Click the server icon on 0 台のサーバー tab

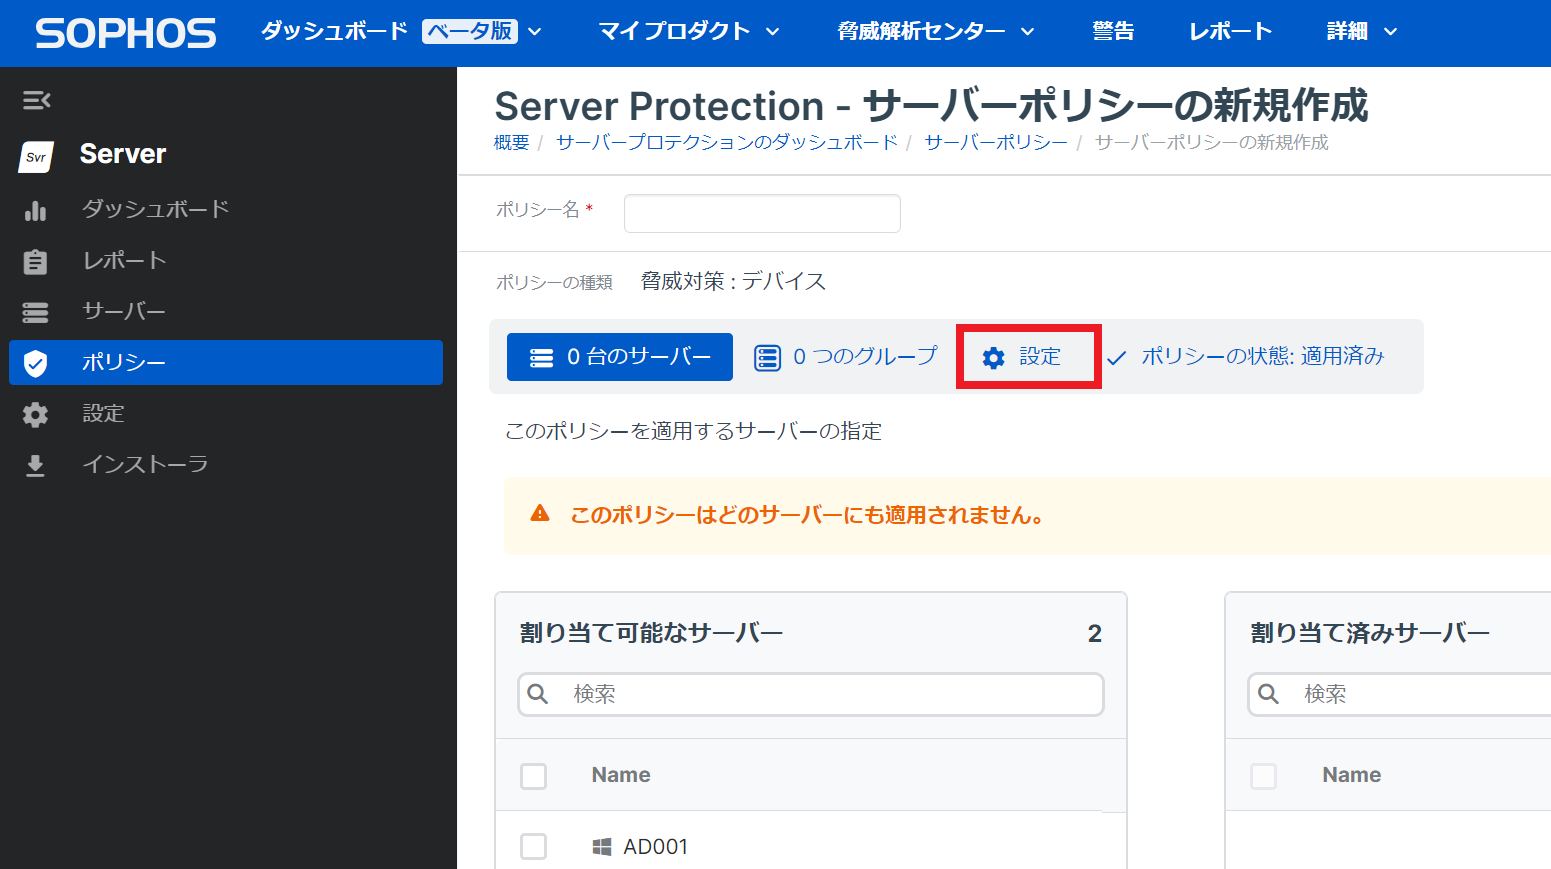pyautogui.click(x=541, y=357)
